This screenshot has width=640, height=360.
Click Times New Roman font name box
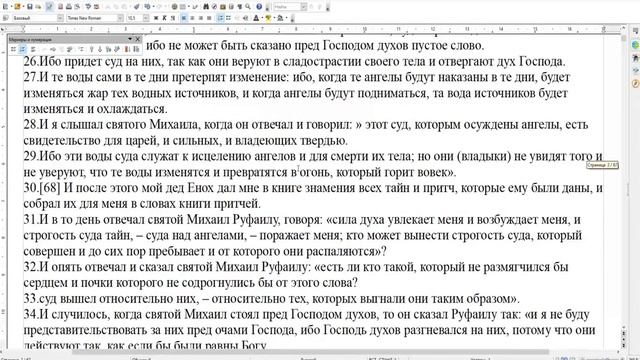[x=92, y=18]
